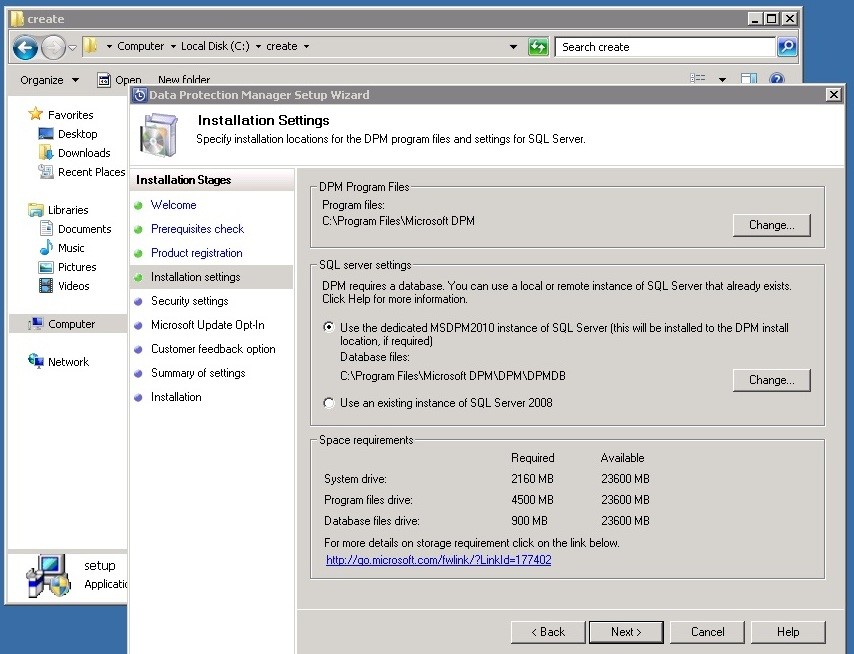Click Change button for DPM program files
The image size is (854, 654).
click(x=771, y=225)
